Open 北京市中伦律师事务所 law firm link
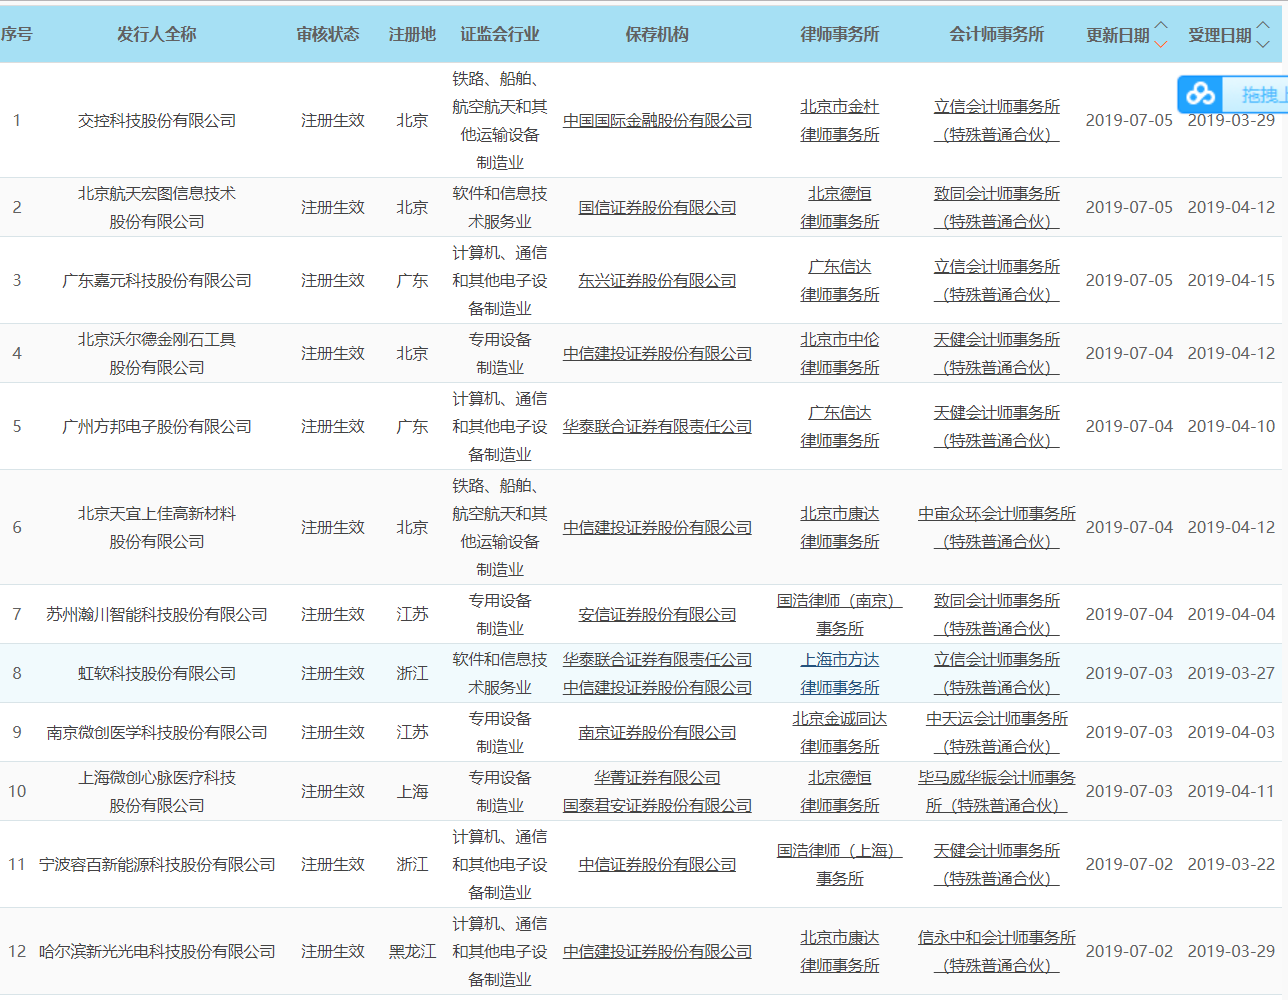This screenshot has width=1288, height=1000. 840,353
